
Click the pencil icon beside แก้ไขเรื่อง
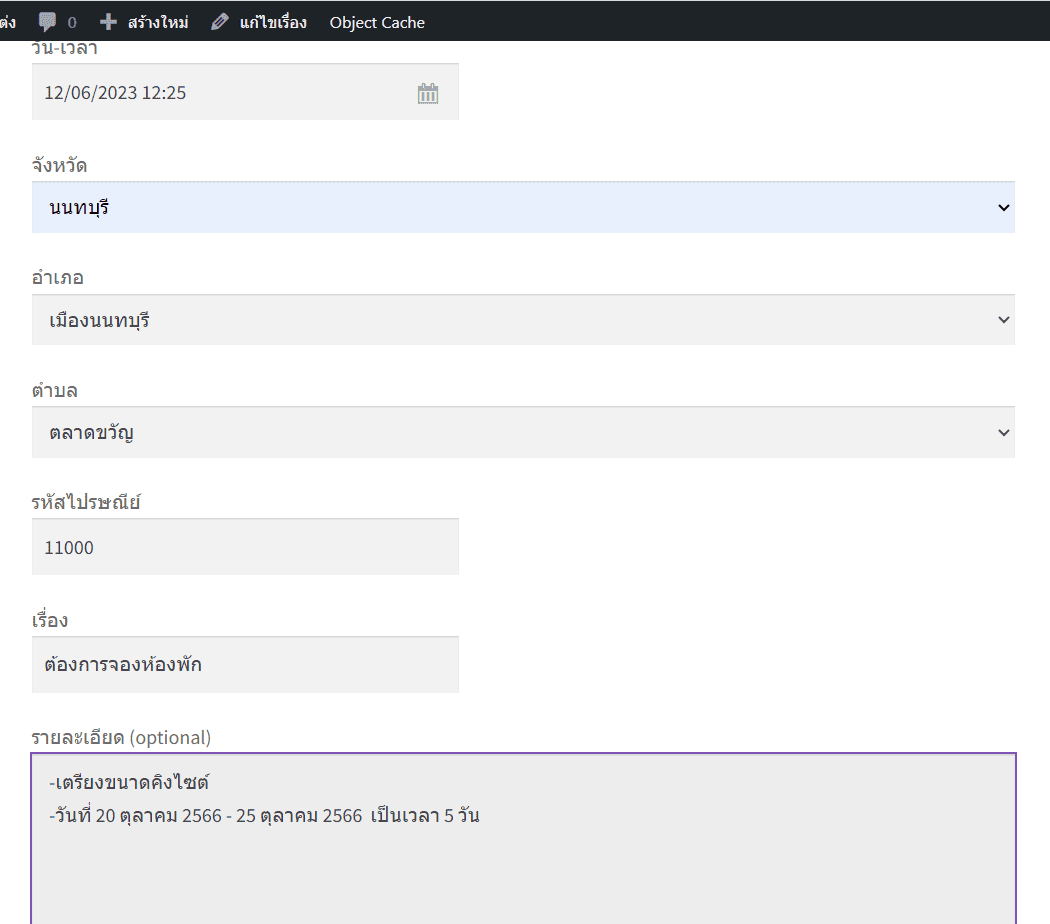tap(220, 22)
